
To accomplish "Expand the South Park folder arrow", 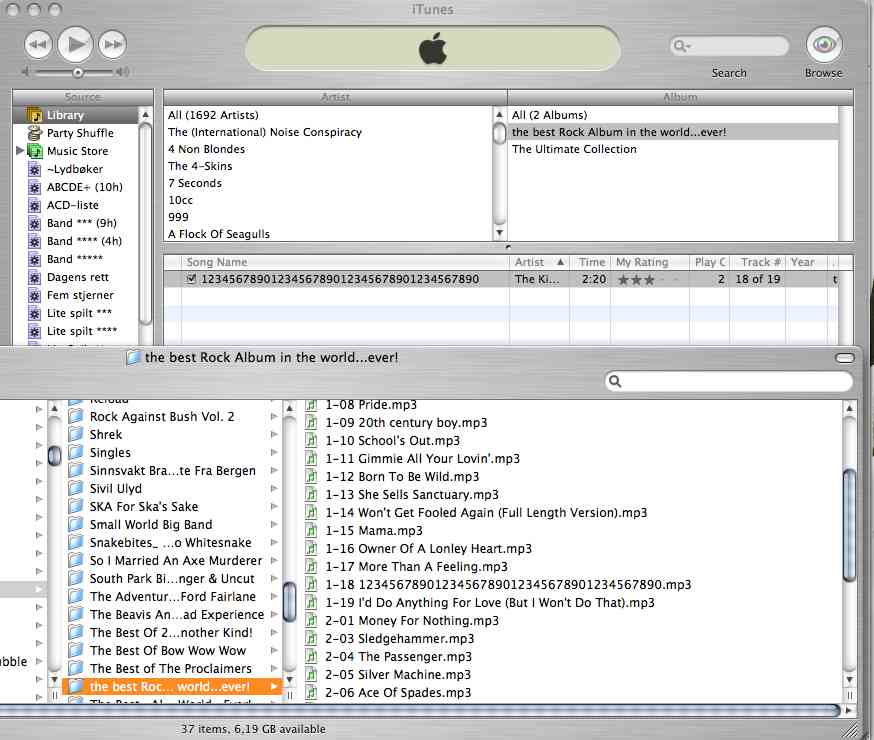I will click(x=274, y=578).
